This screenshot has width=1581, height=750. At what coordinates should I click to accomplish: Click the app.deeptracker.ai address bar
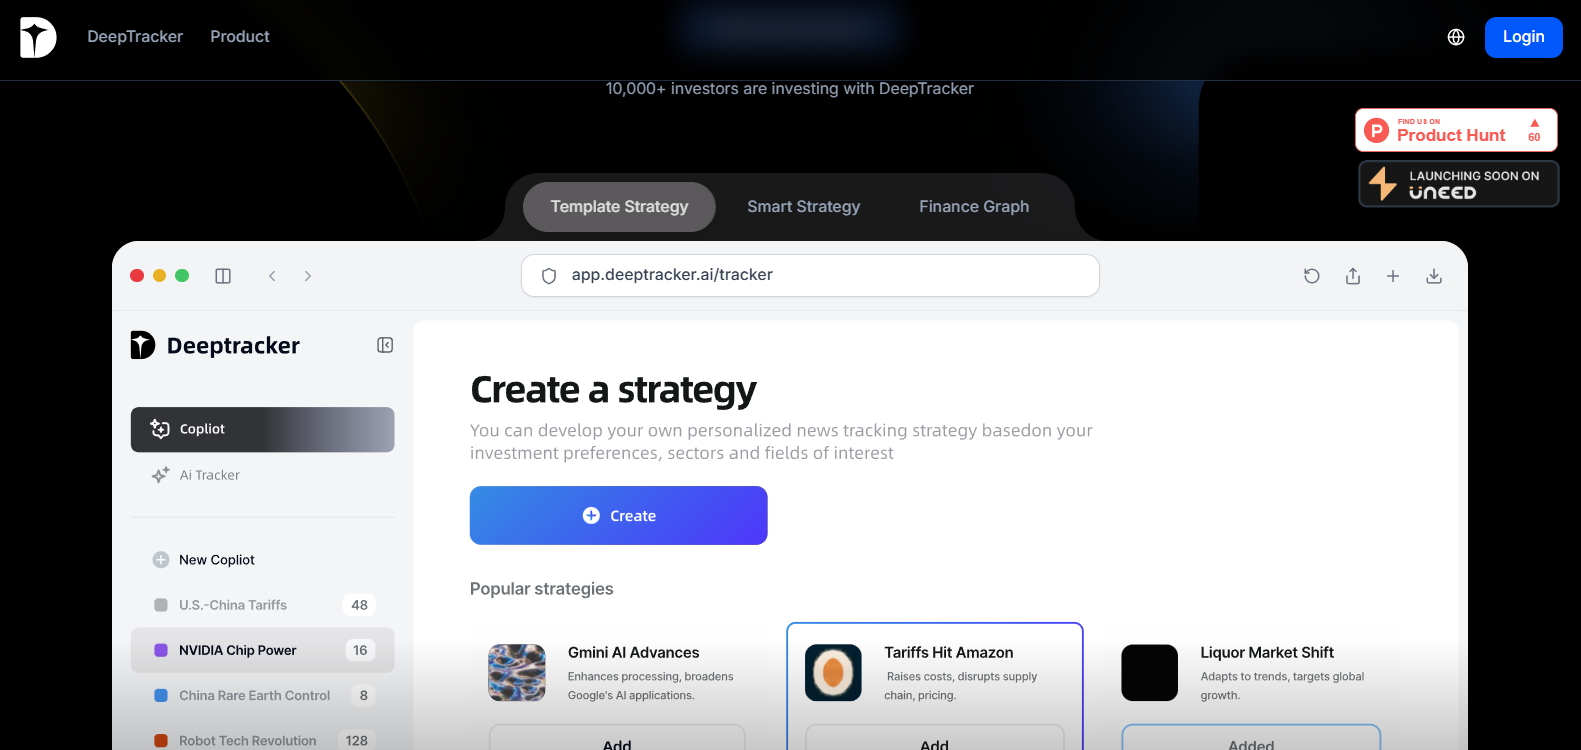pyautogui.click(x=810, y=276)
